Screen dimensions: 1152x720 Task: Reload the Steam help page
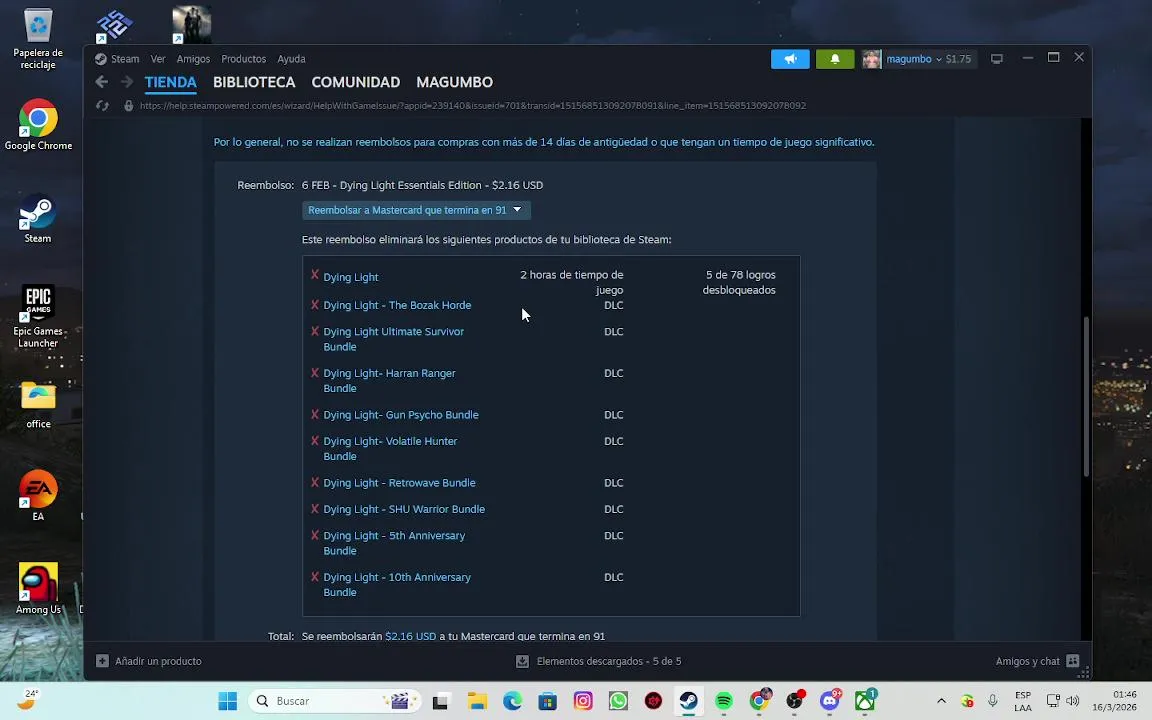(x=103, y=106)
